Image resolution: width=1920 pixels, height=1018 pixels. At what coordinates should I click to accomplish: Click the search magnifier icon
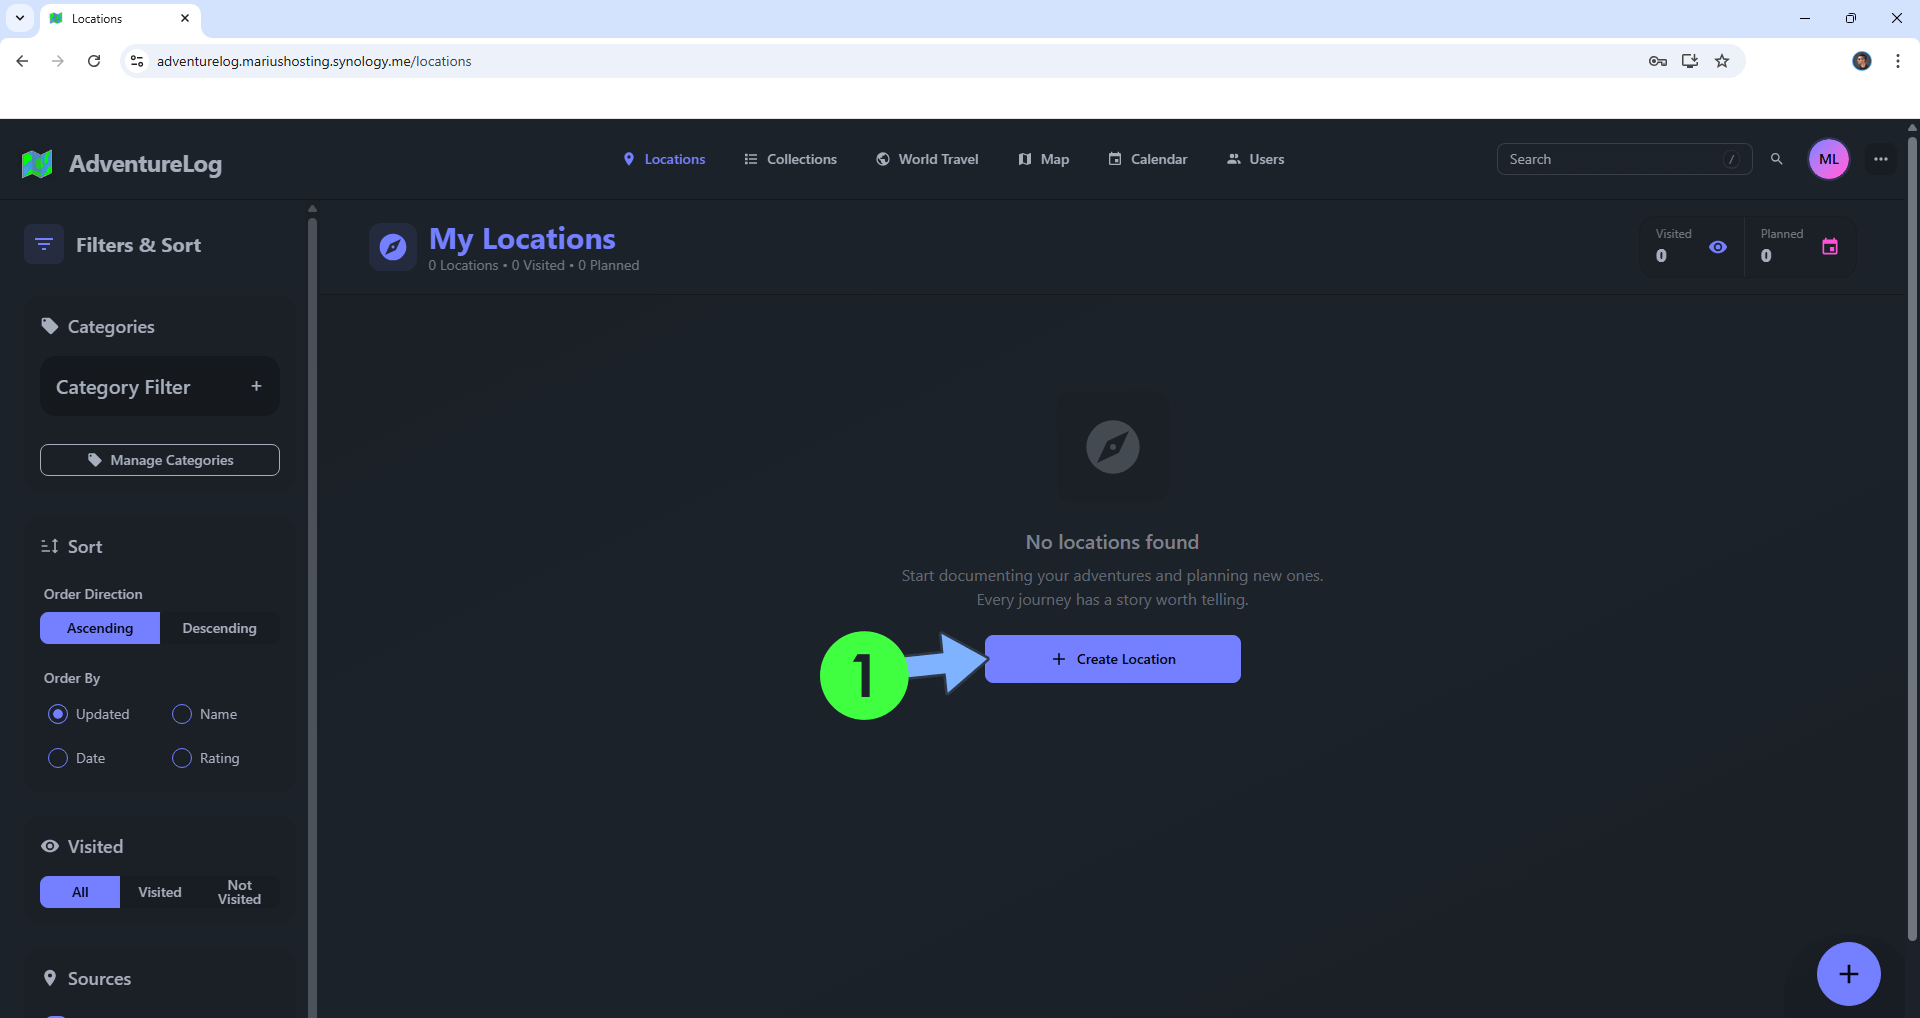[1776, 159]
